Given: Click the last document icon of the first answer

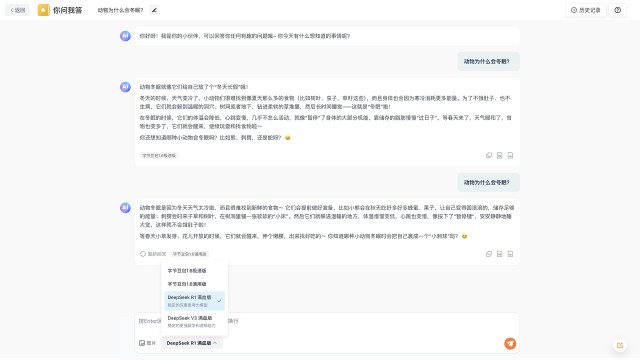Looking at the screenshot, I should pyautogui.click(x=510, y=156).
